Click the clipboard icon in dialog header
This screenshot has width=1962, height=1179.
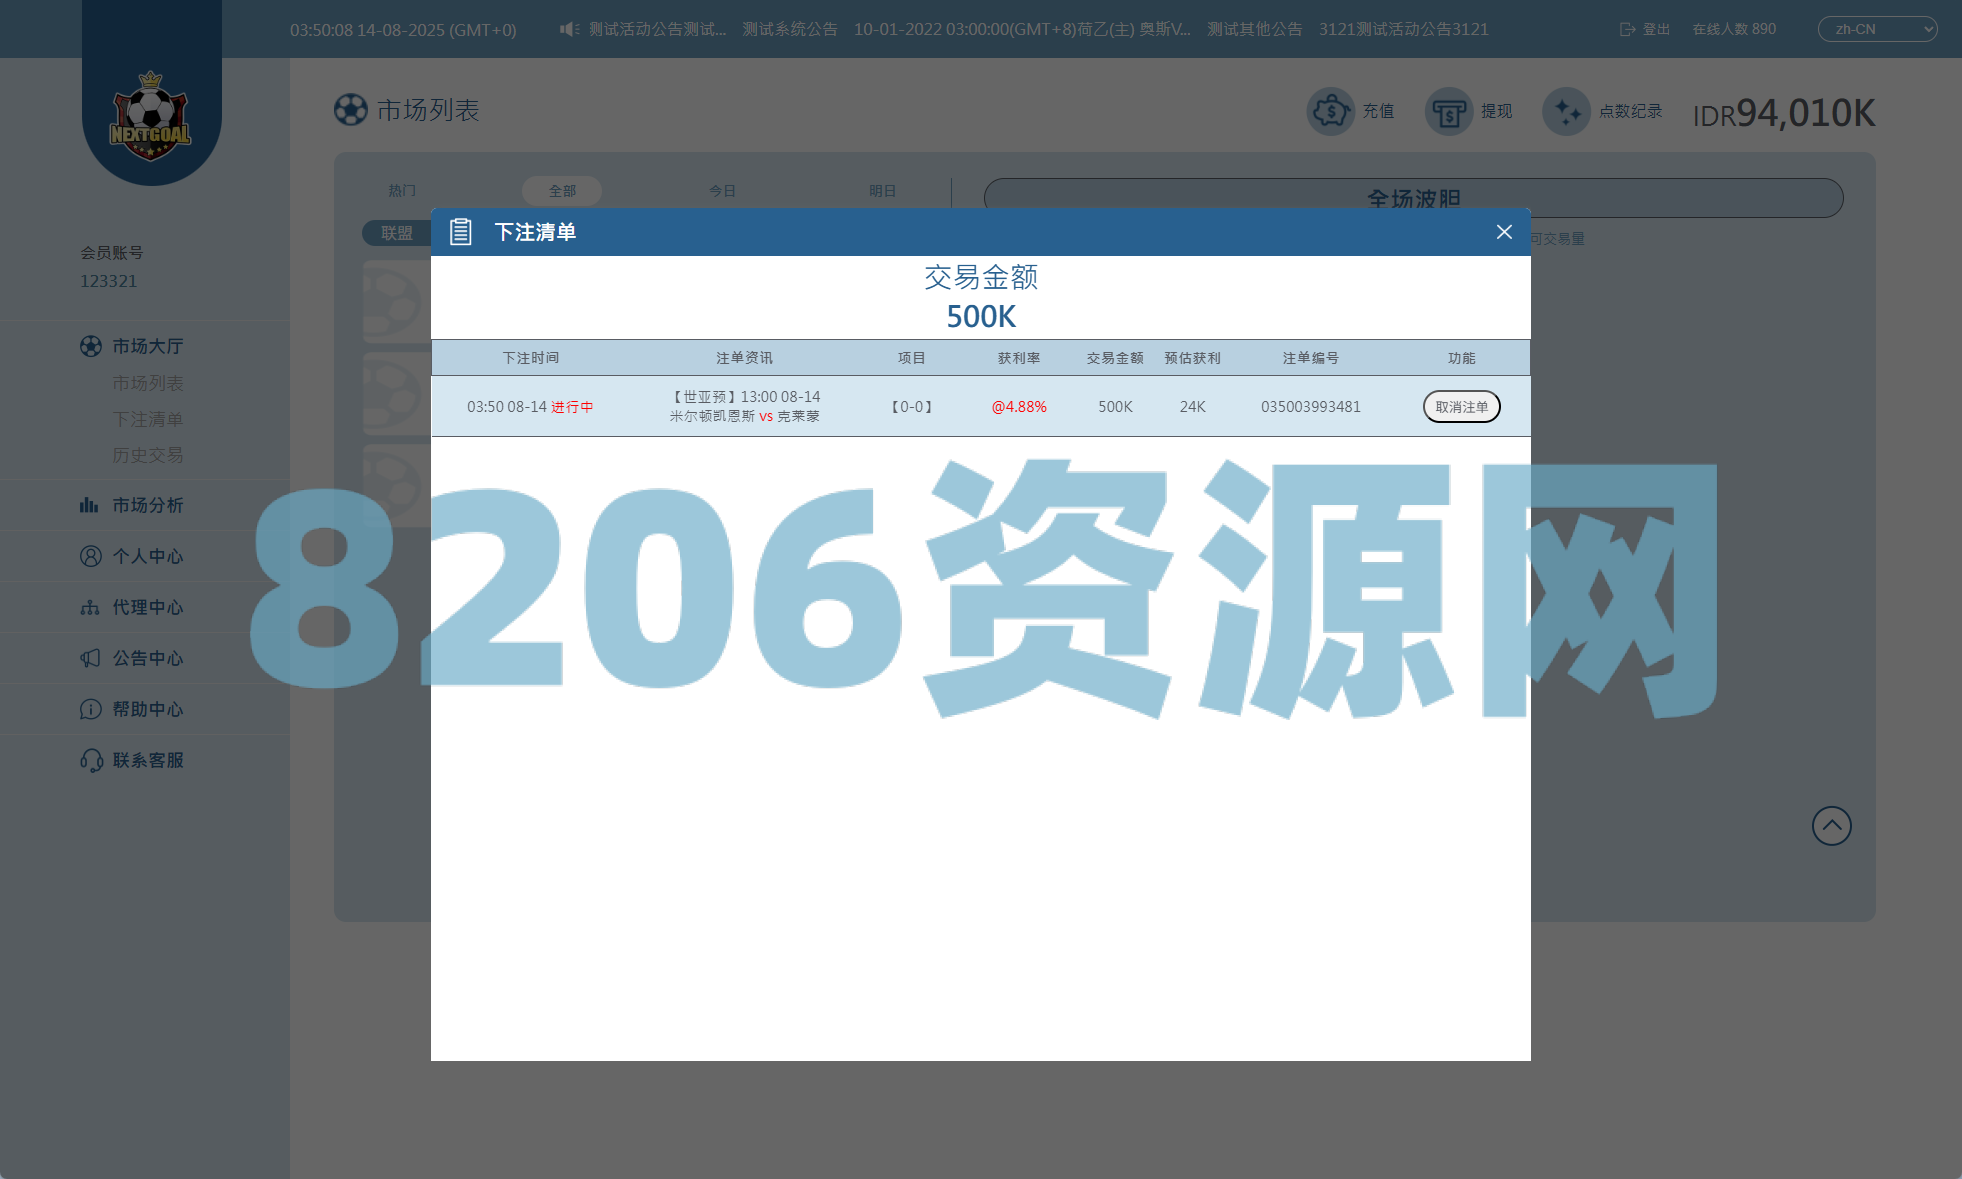click(460, 232)
